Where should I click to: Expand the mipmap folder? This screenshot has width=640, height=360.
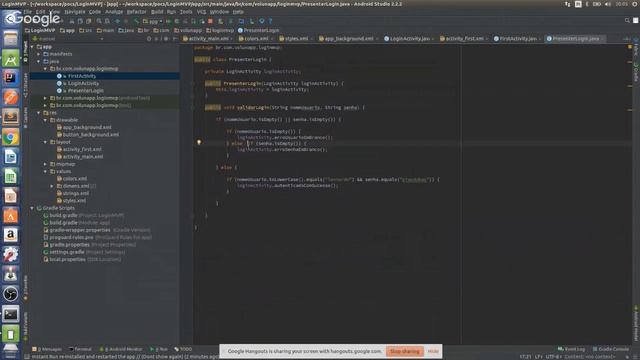45,164
